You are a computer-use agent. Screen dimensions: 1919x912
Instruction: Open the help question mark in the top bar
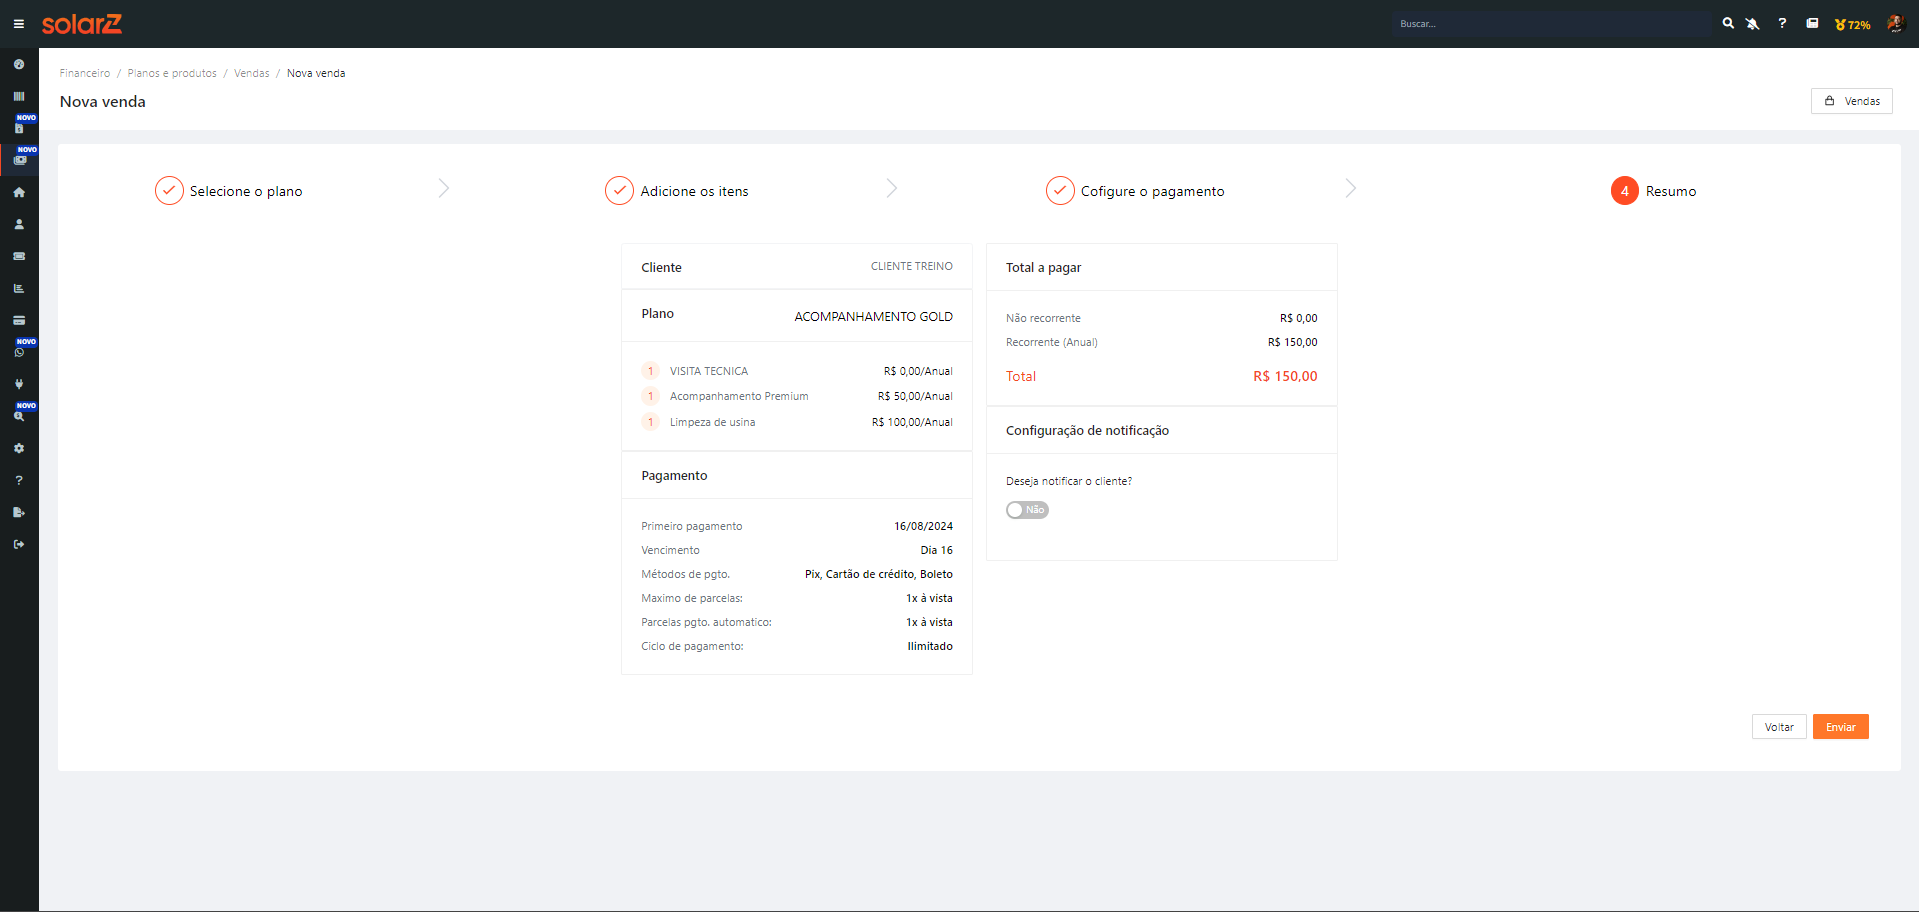coord(1782,23)
